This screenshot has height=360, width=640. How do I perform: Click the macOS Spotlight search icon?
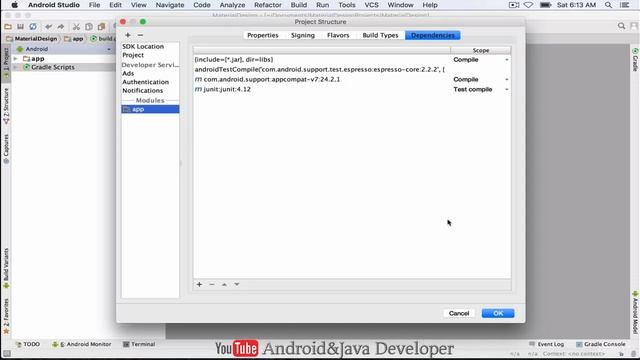608,5
